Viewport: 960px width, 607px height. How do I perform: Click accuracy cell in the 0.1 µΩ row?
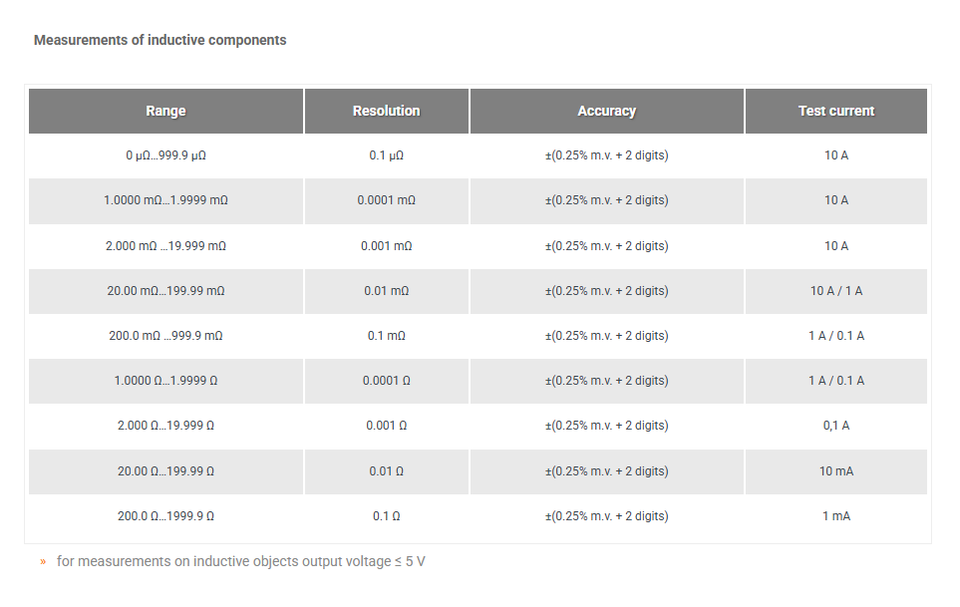tap(607, 156)
